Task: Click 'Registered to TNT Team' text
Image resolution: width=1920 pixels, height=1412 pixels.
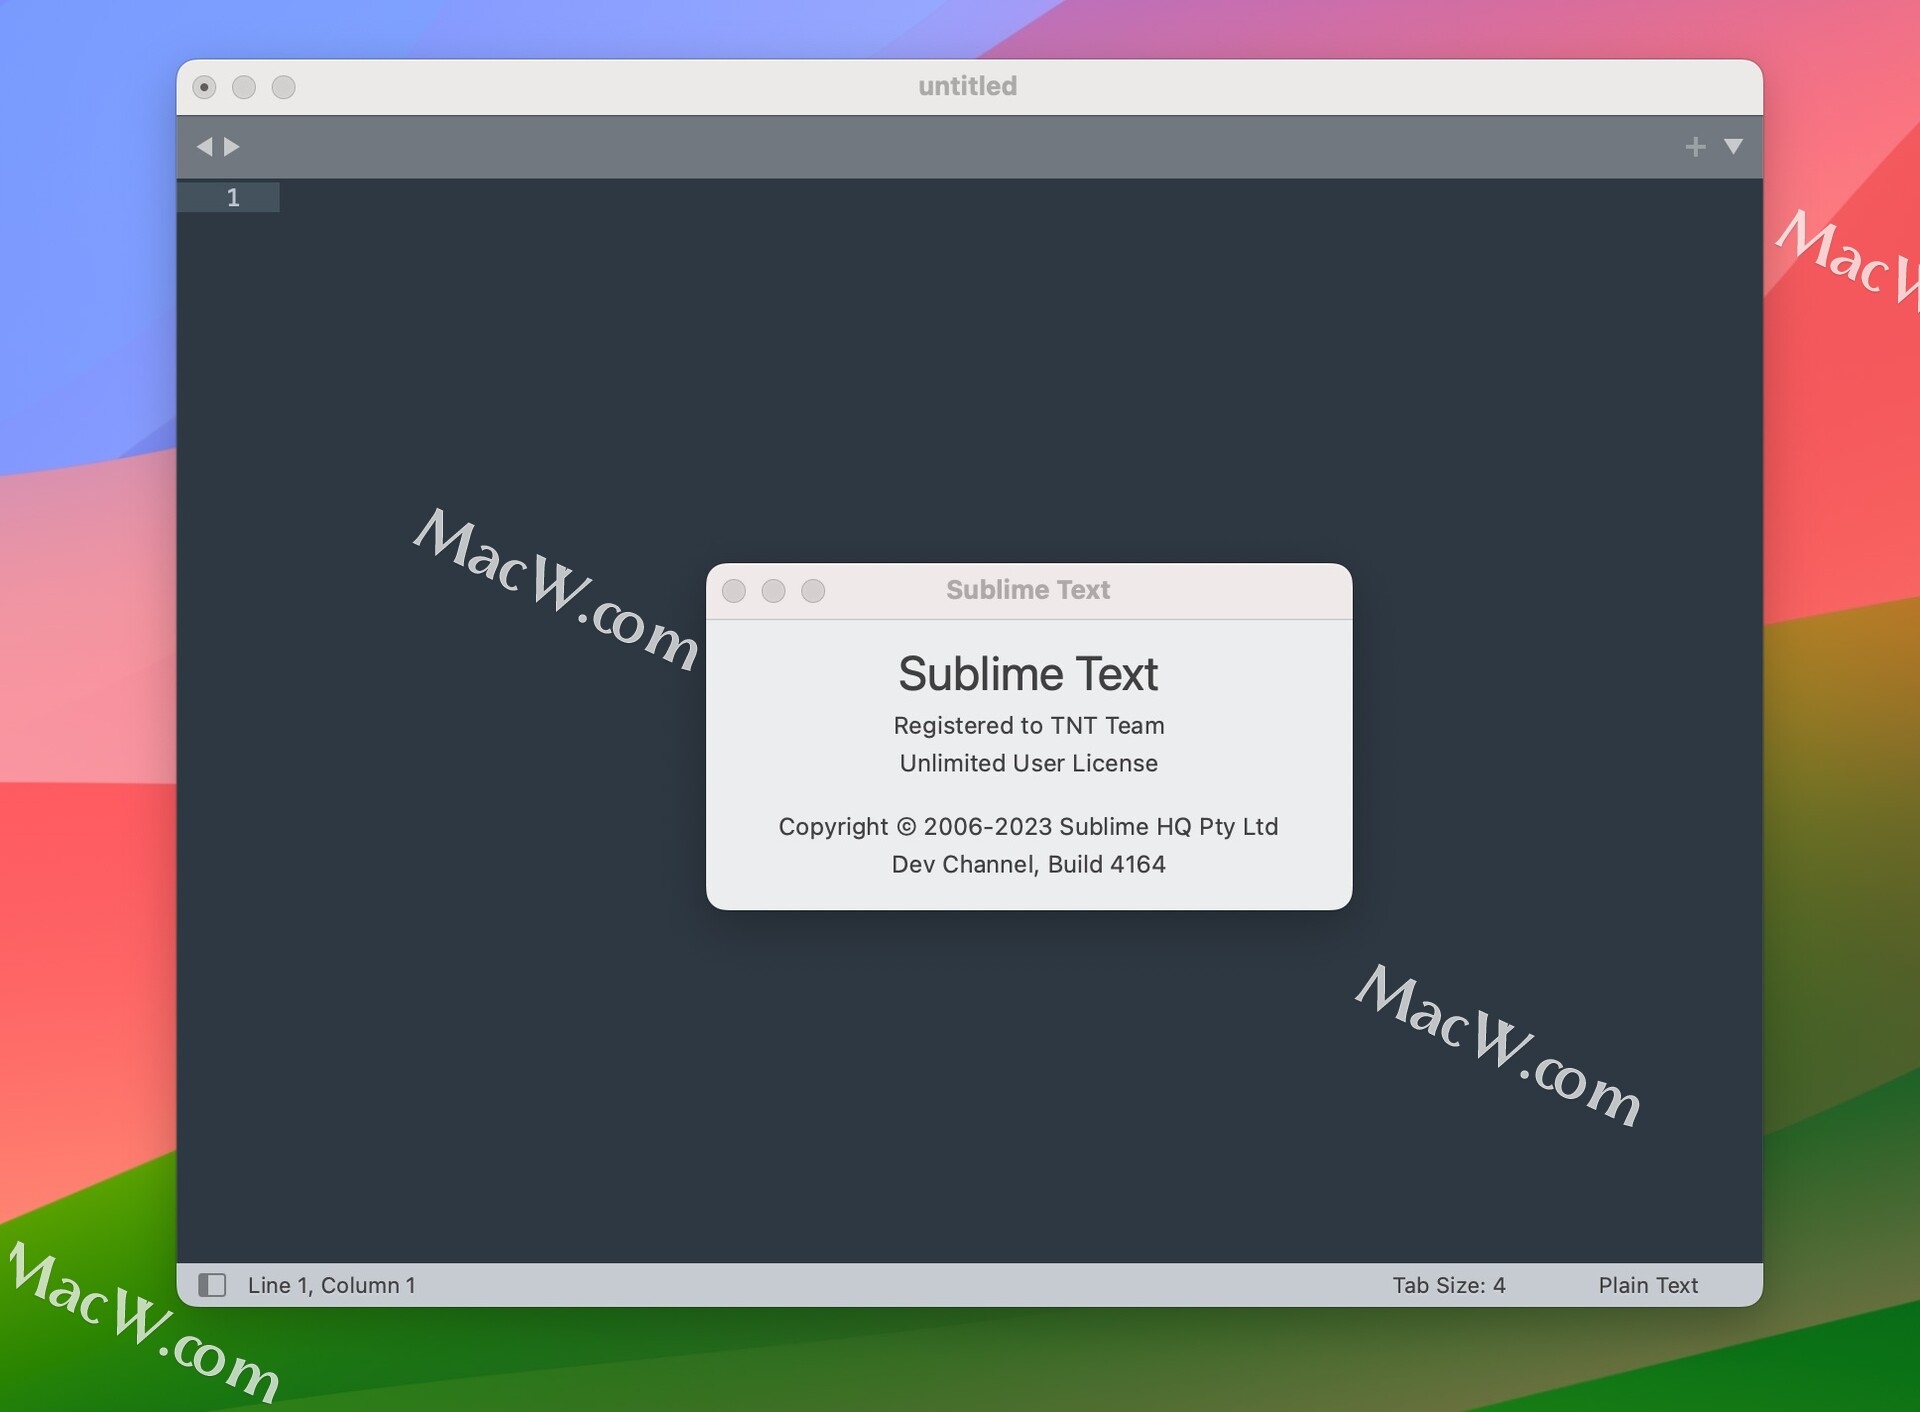Action: click(x=1029, y=725)
